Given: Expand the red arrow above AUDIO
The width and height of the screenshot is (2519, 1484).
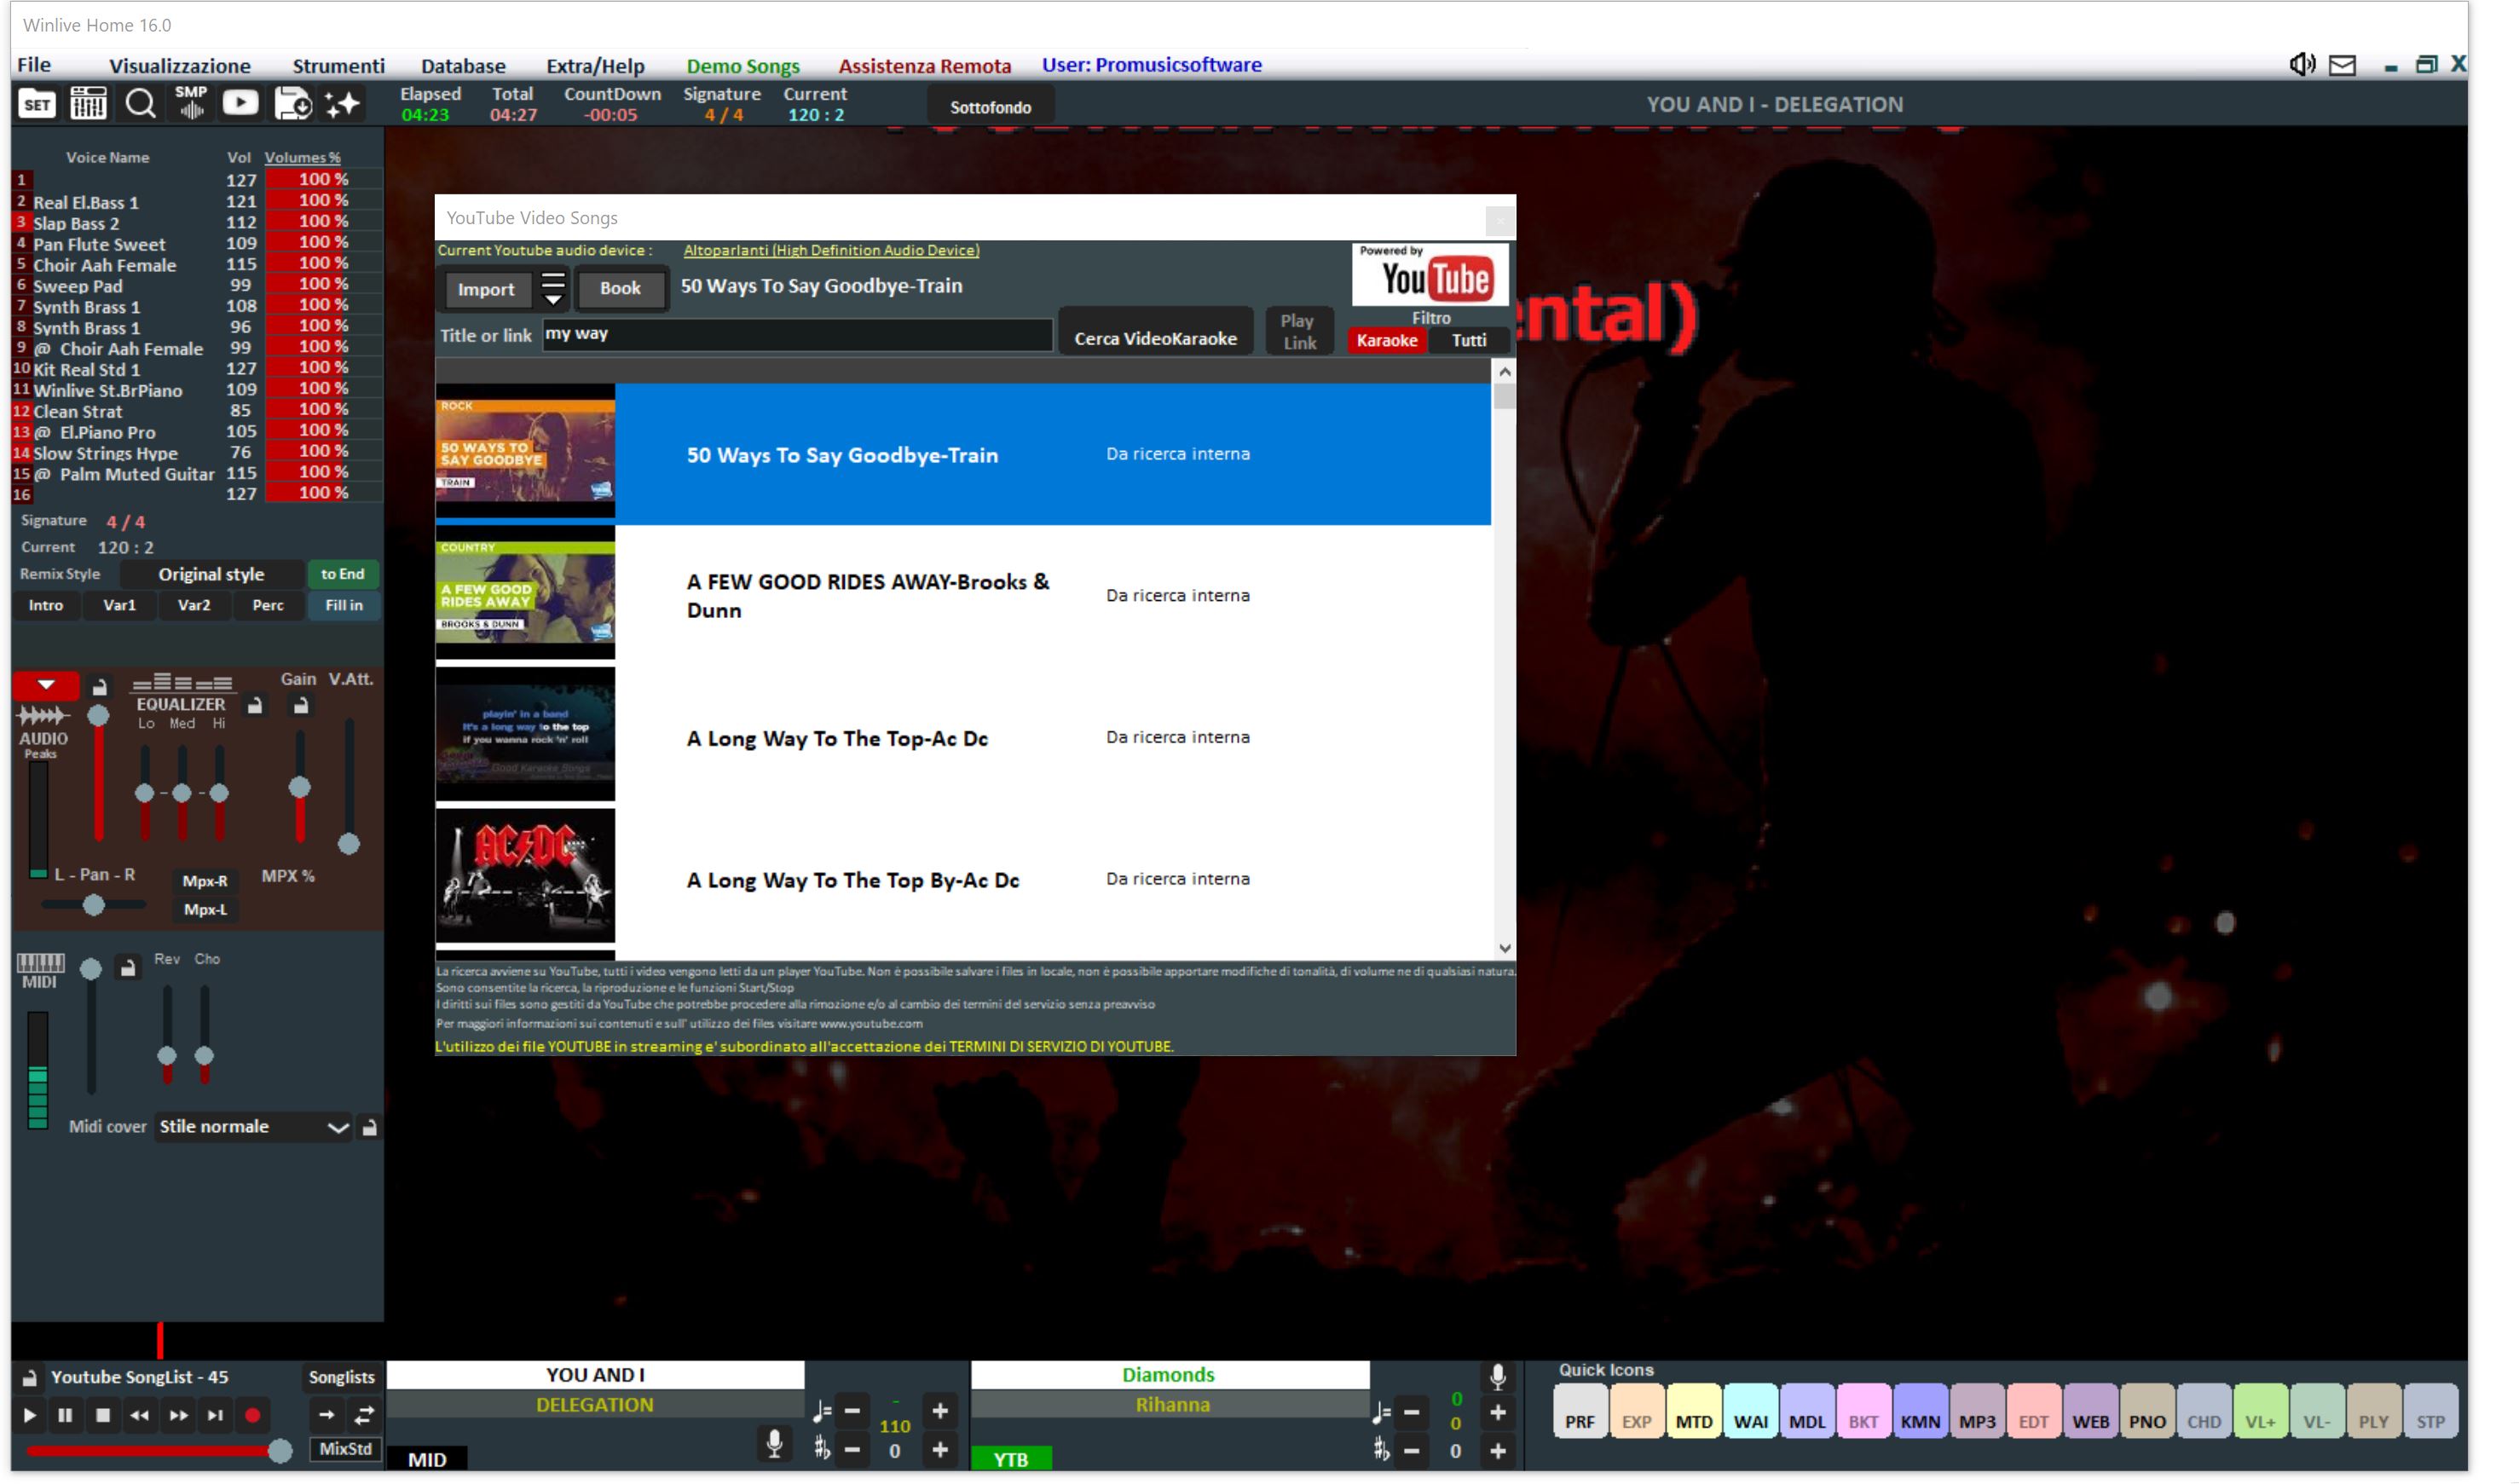Looking at the screenshot, I should click(x=46, y=685).
